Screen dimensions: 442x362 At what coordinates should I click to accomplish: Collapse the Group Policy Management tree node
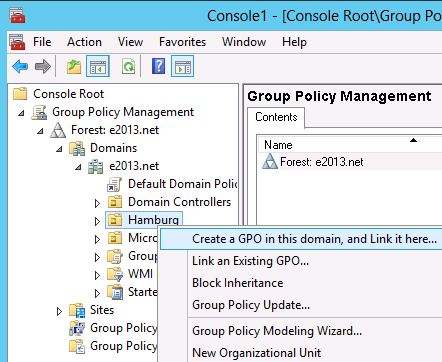(x=21, y=113)
